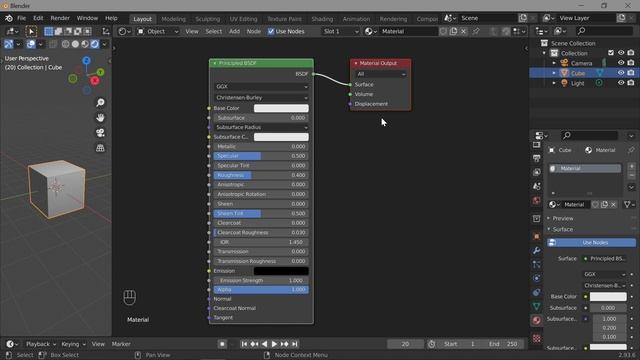Open the node editor Node menu
This screenshot has width=640, height=360.
253,31
